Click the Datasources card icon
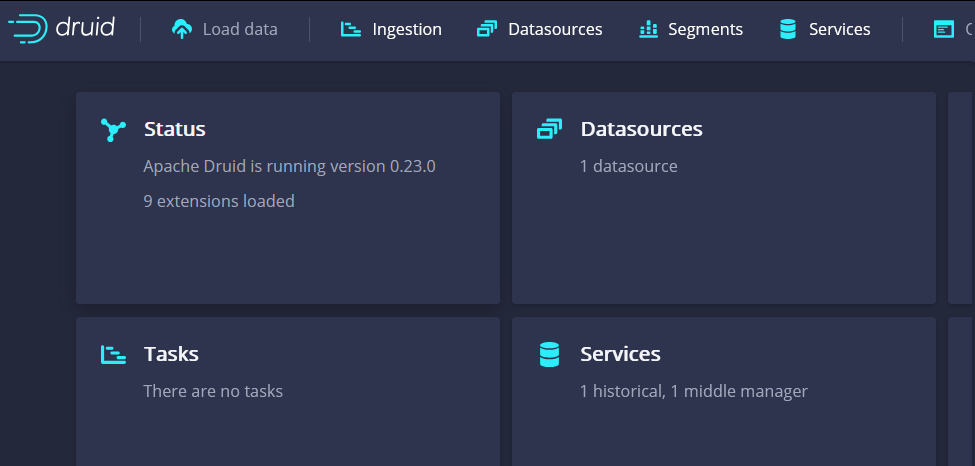 tap(549, 129)
